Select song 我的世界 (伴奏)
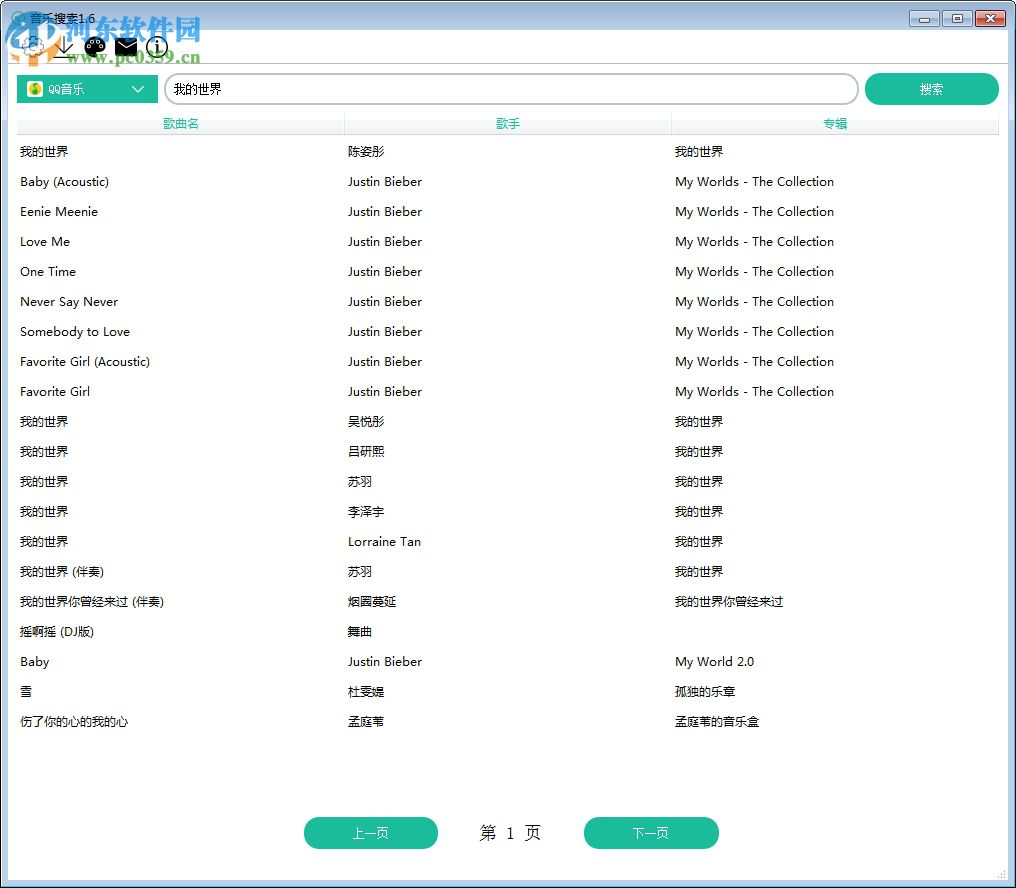 [x=62, y=572]
